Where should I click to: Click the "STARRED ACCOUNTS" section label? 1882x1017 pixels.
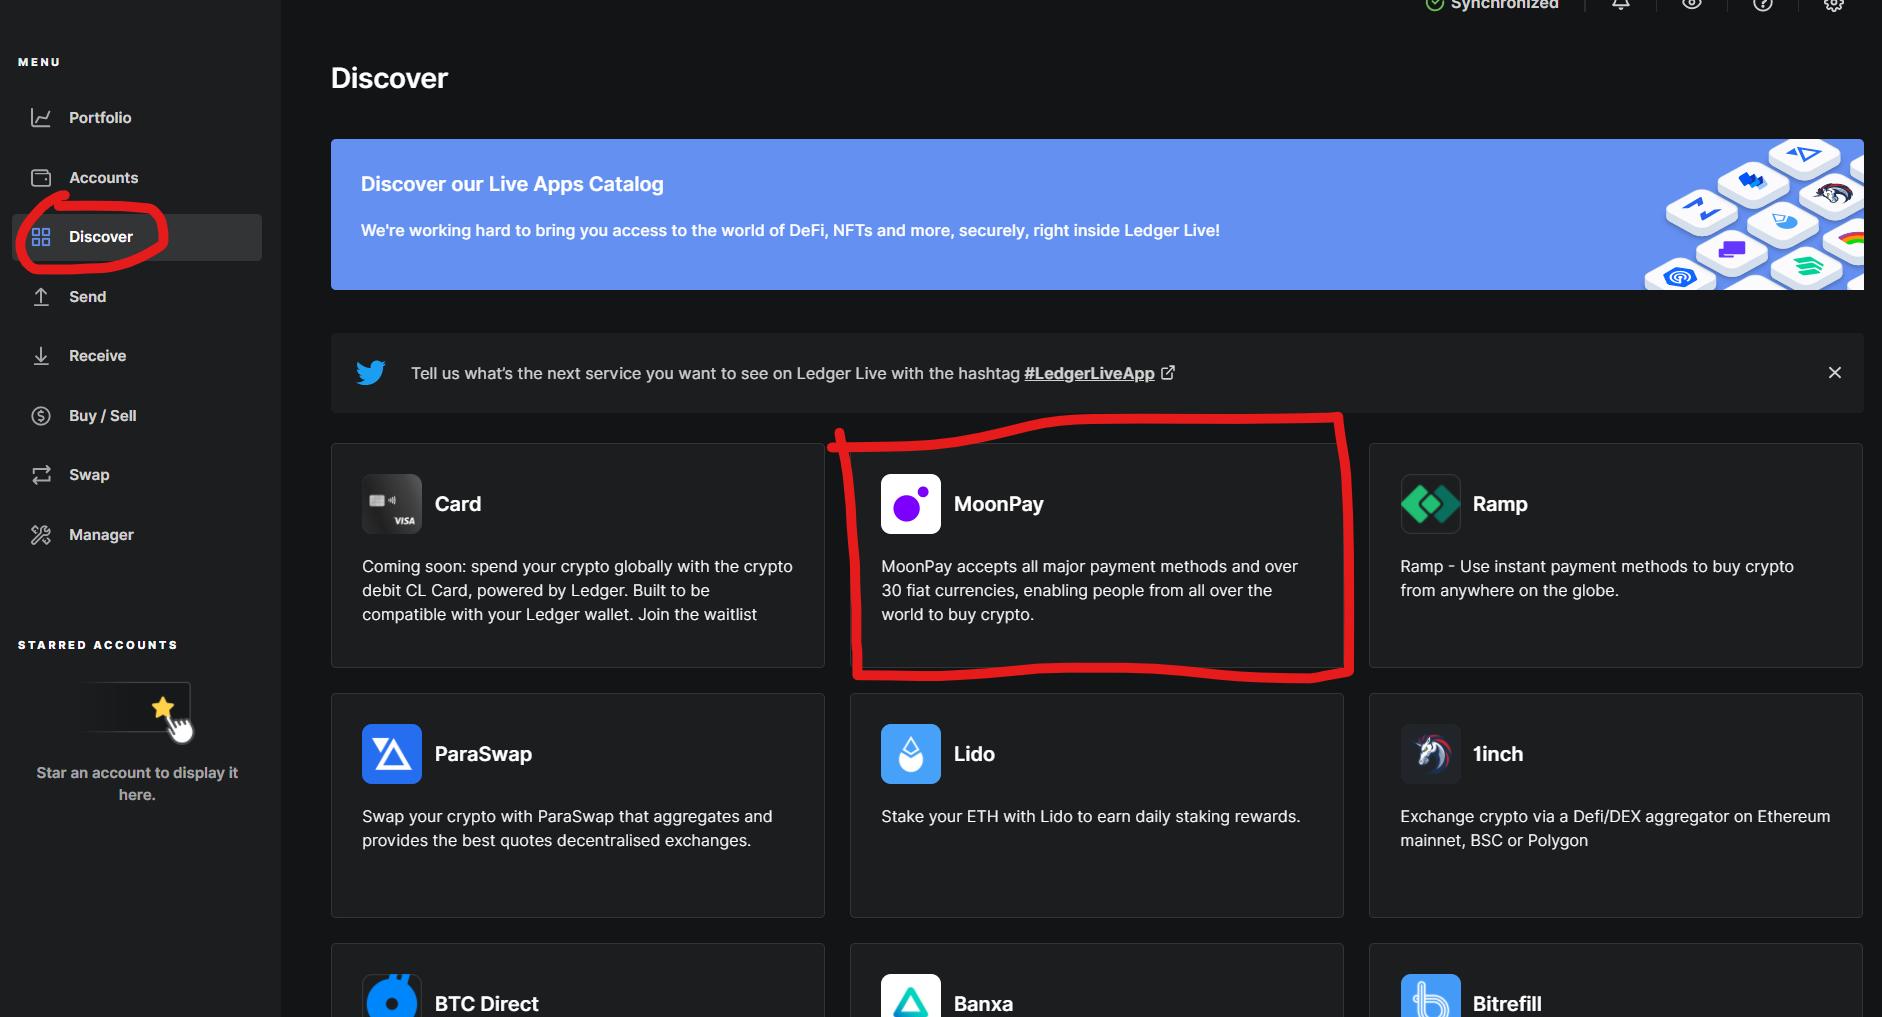tap(98, 645)
